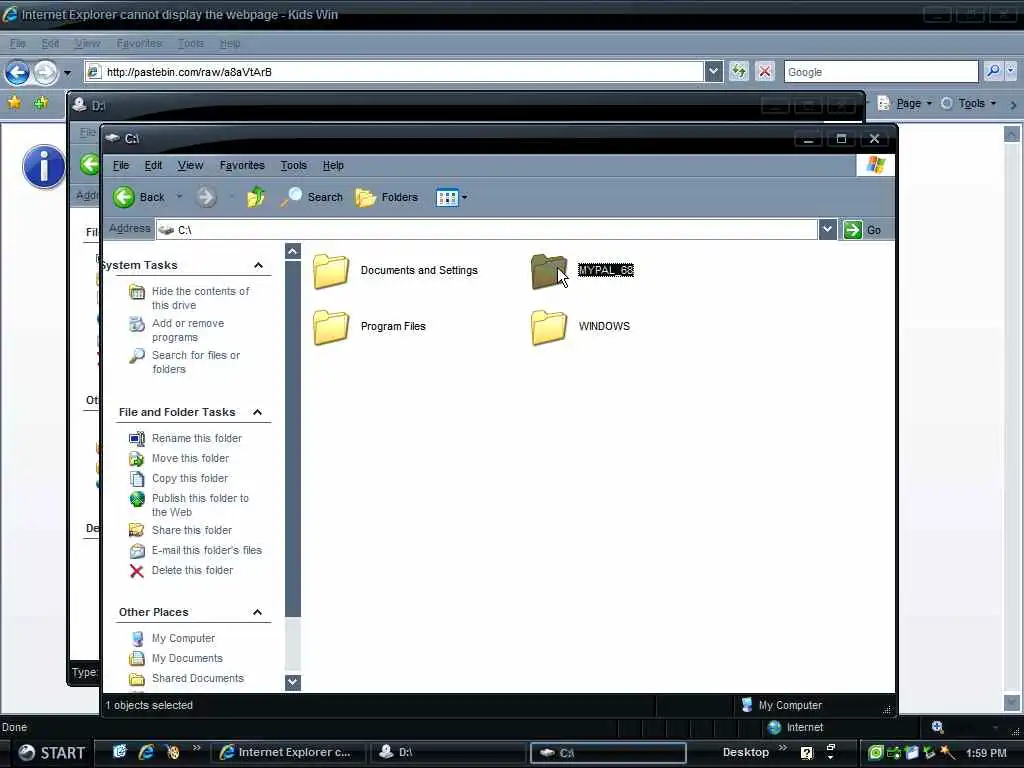Open Shared Documents in Other Places

tap(197, 679)
